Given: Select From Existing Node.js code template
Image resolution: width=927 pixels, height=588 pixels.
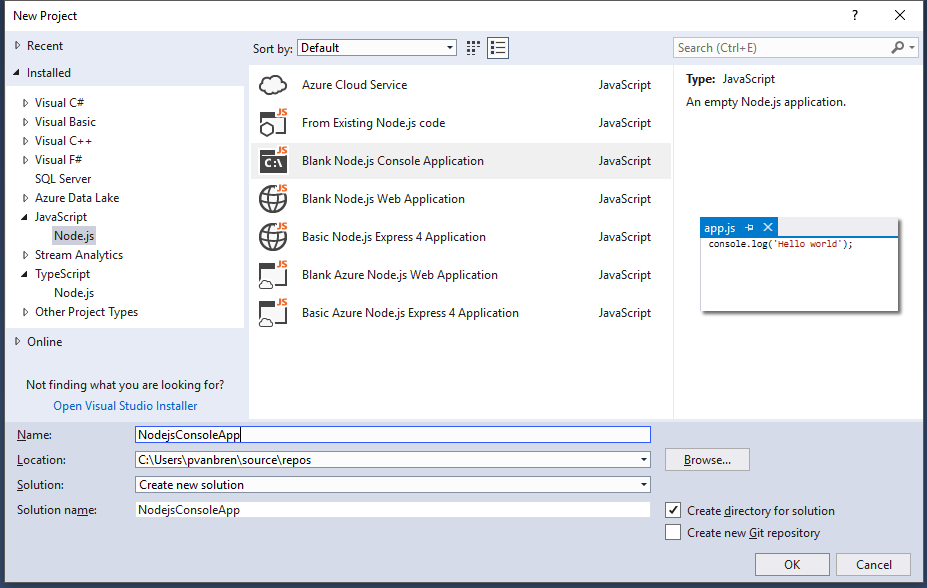Looking at the screenshot, I should [x=461, y=123].
